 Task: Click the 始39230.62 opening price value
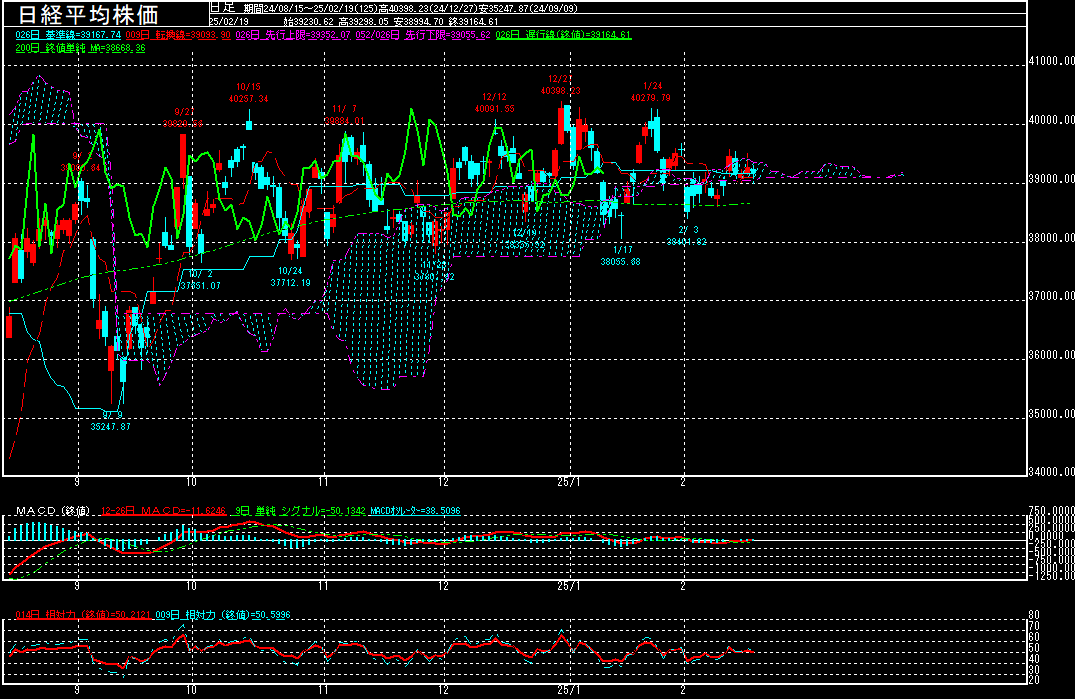[309, 22]
